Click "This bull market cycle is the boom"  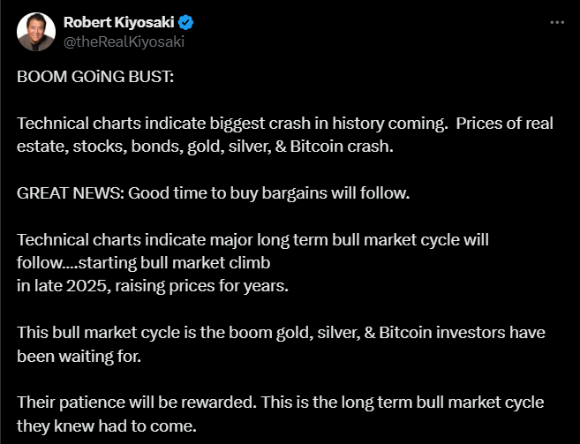(145, 333)
